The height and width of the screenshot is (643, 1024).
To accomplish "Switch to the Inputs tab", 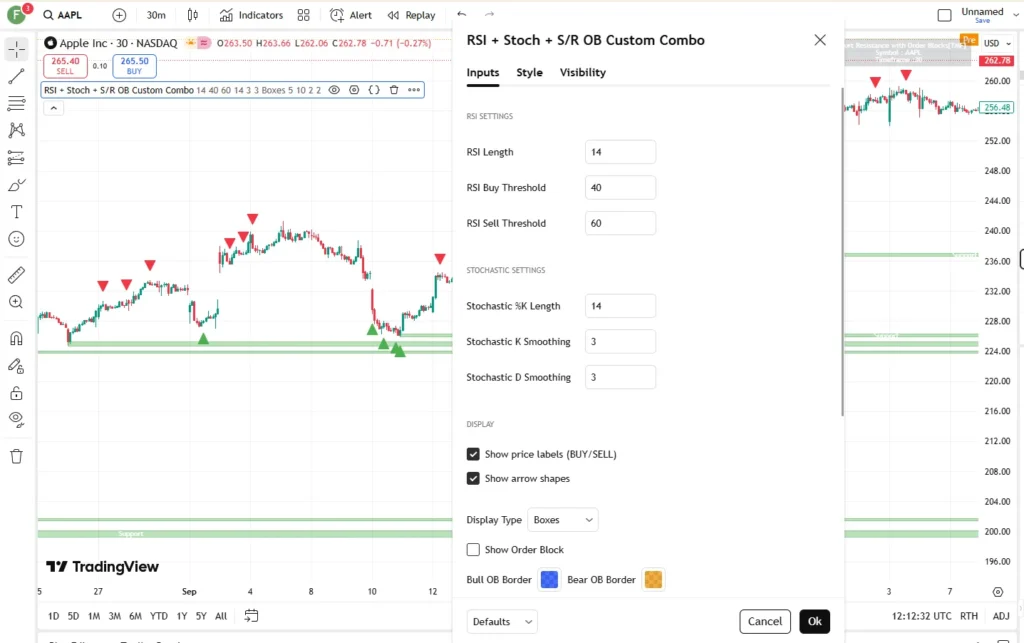I will [483, 72].
